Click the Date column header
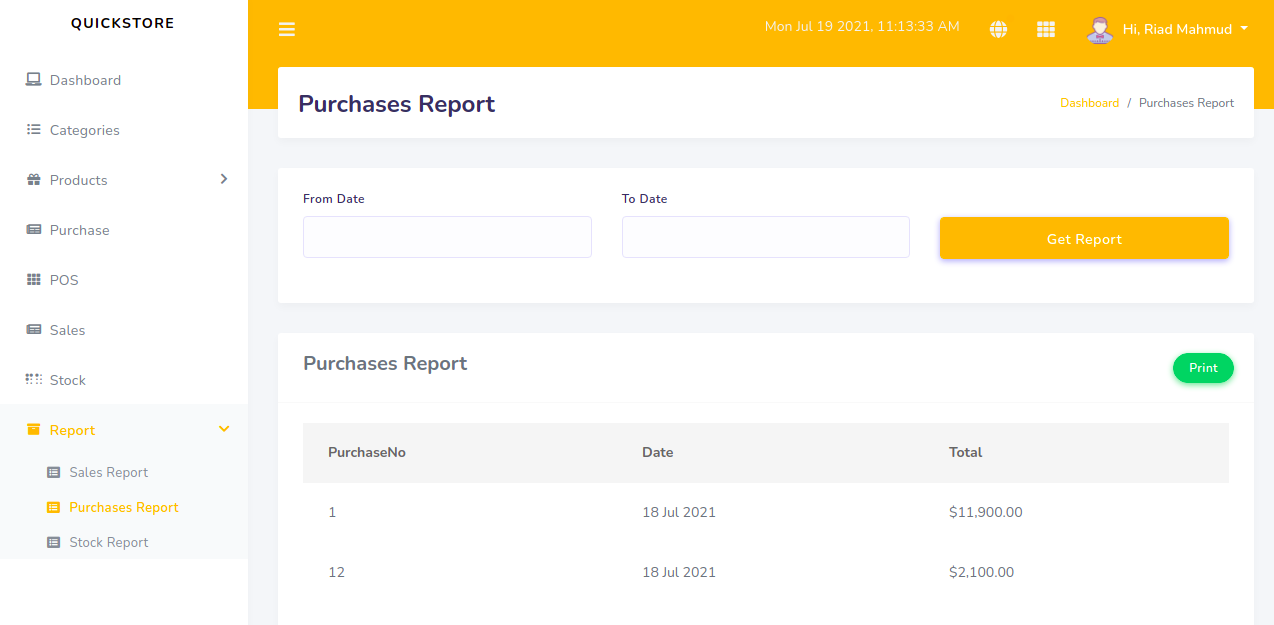 pos(657,452)
